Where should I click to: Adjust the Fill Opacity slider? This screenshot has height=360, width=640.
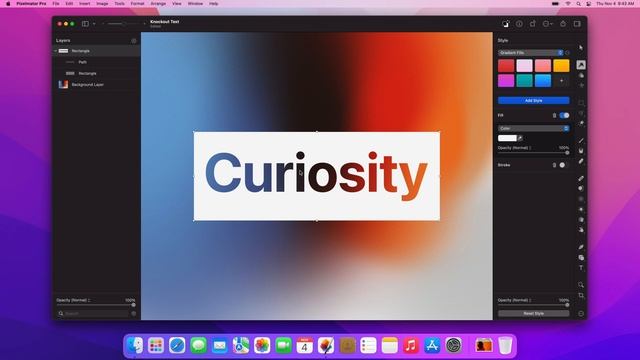[533, 153]
